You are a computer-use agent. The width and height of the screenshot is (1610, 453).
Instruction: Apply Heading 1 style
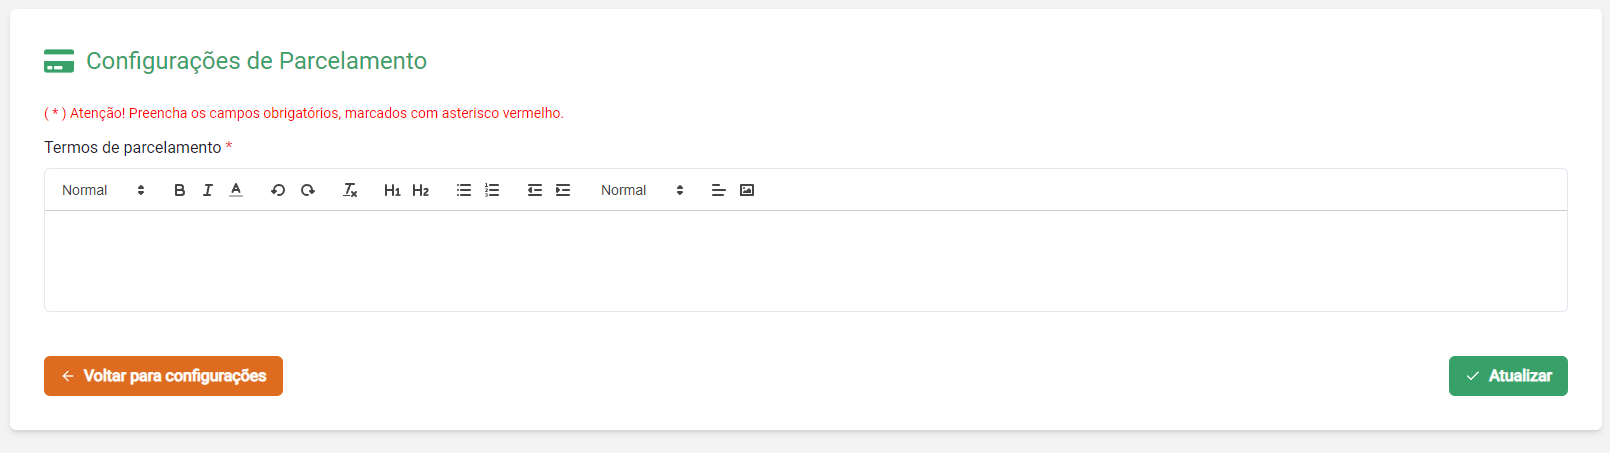392,190
